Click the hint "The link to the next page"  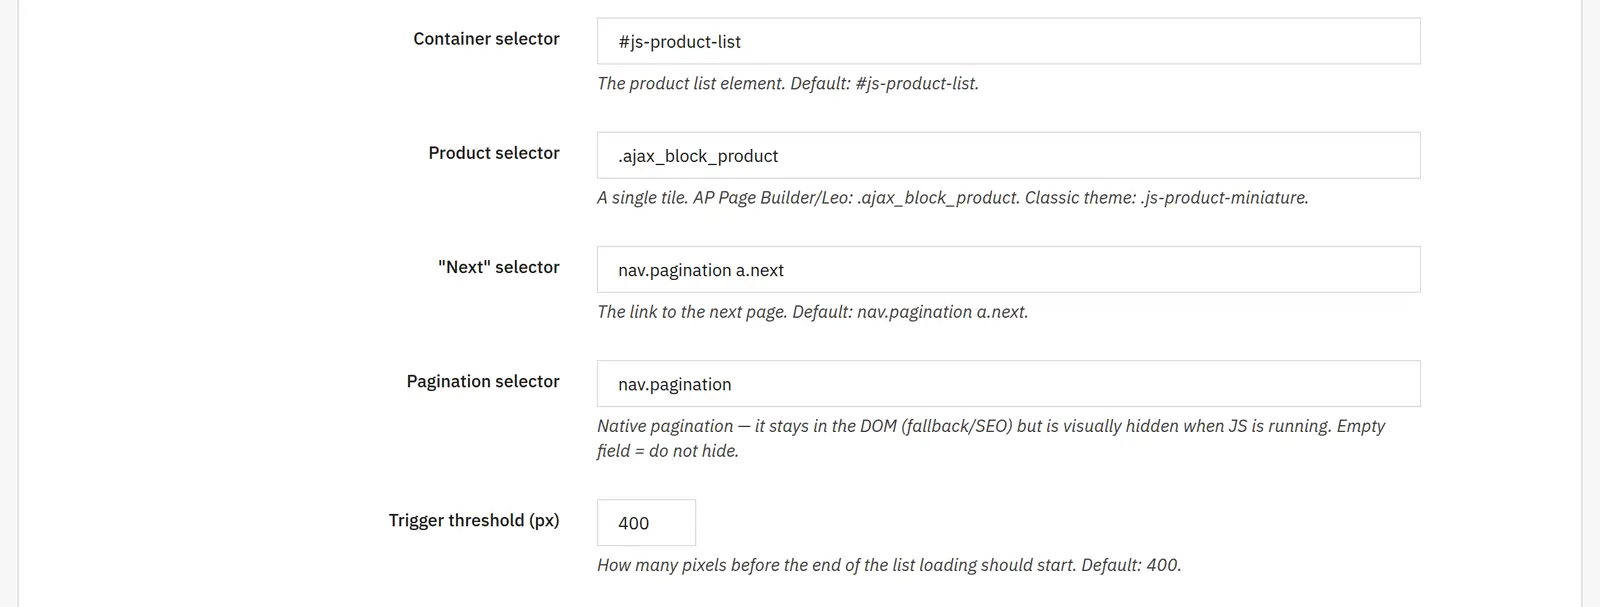[x=812, y=312]
